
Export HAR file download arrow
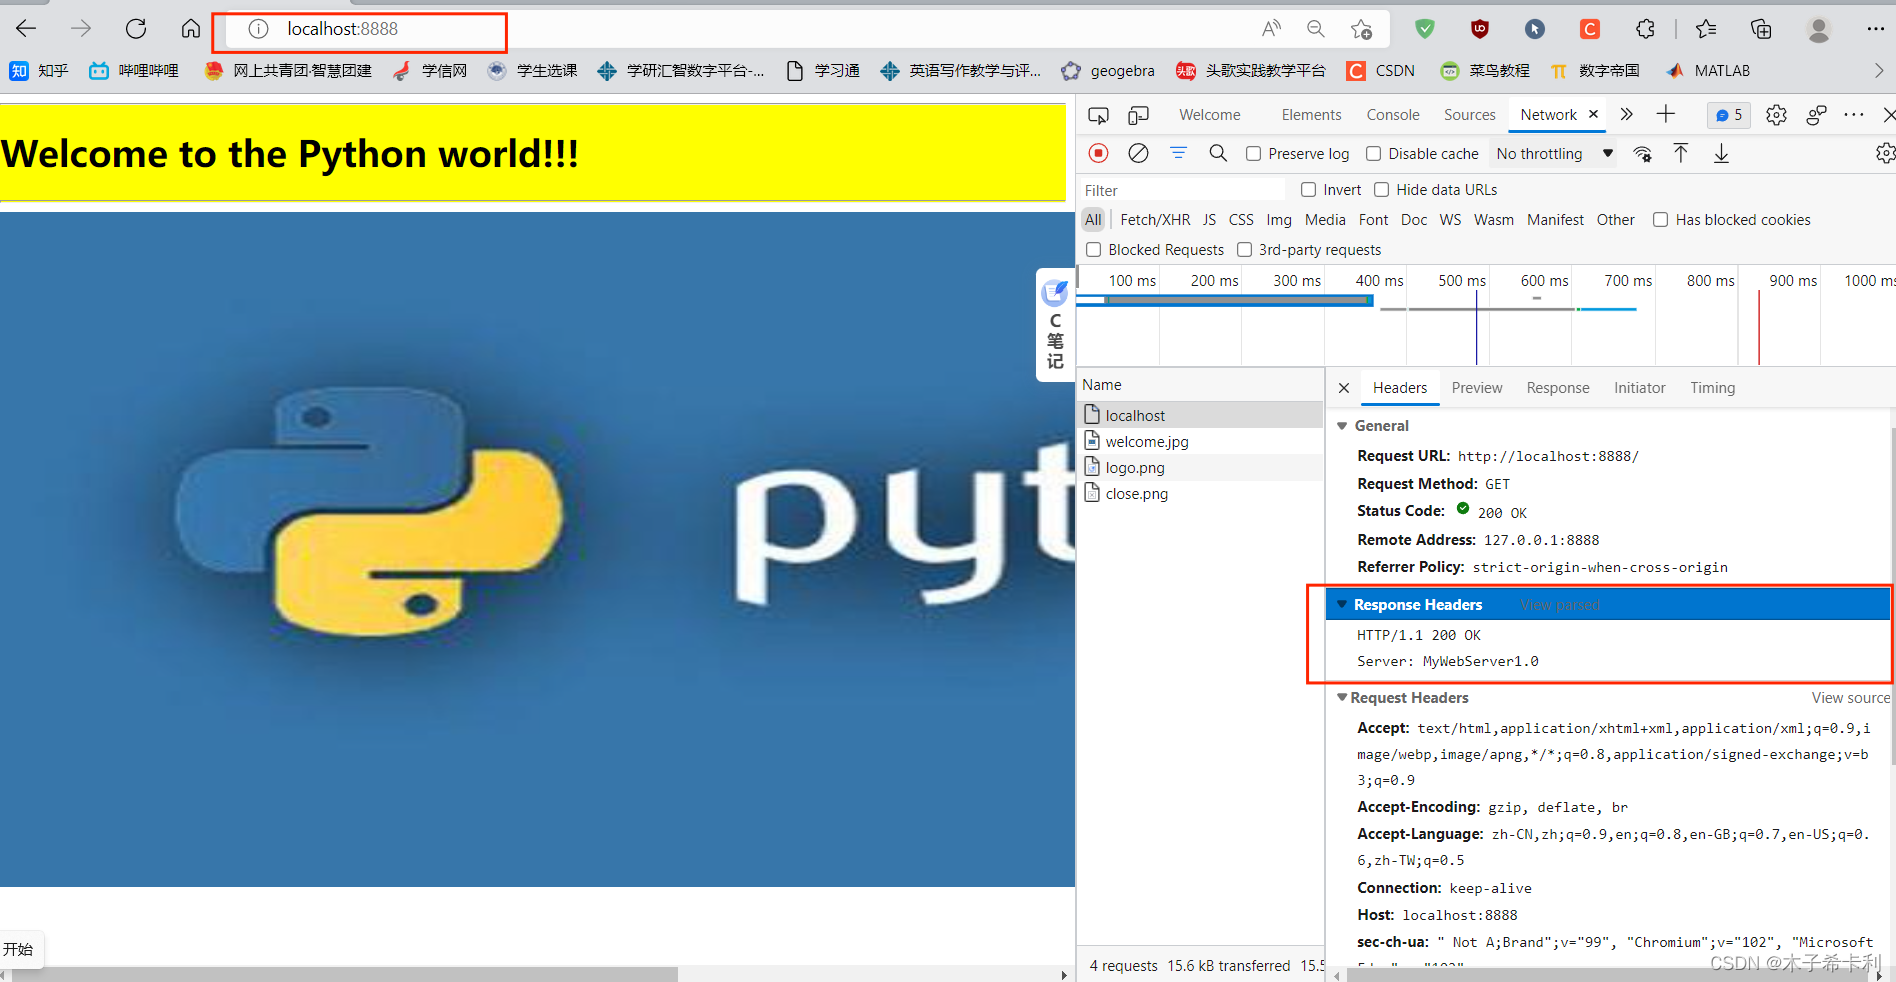coord(1721,153)
